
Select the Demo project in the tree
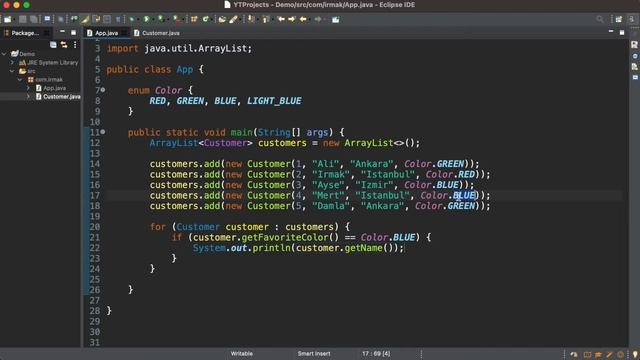coord(23,53)
